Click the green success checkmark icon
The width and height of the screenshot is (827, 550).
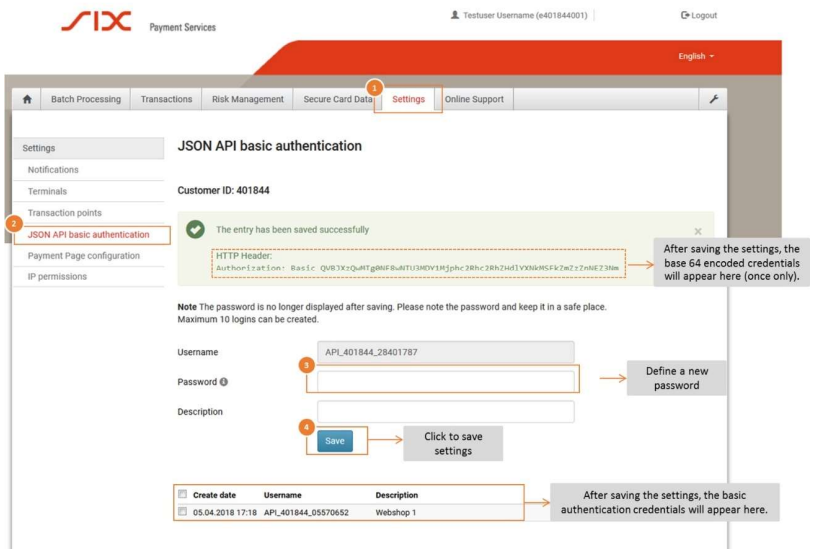(196, 230)
